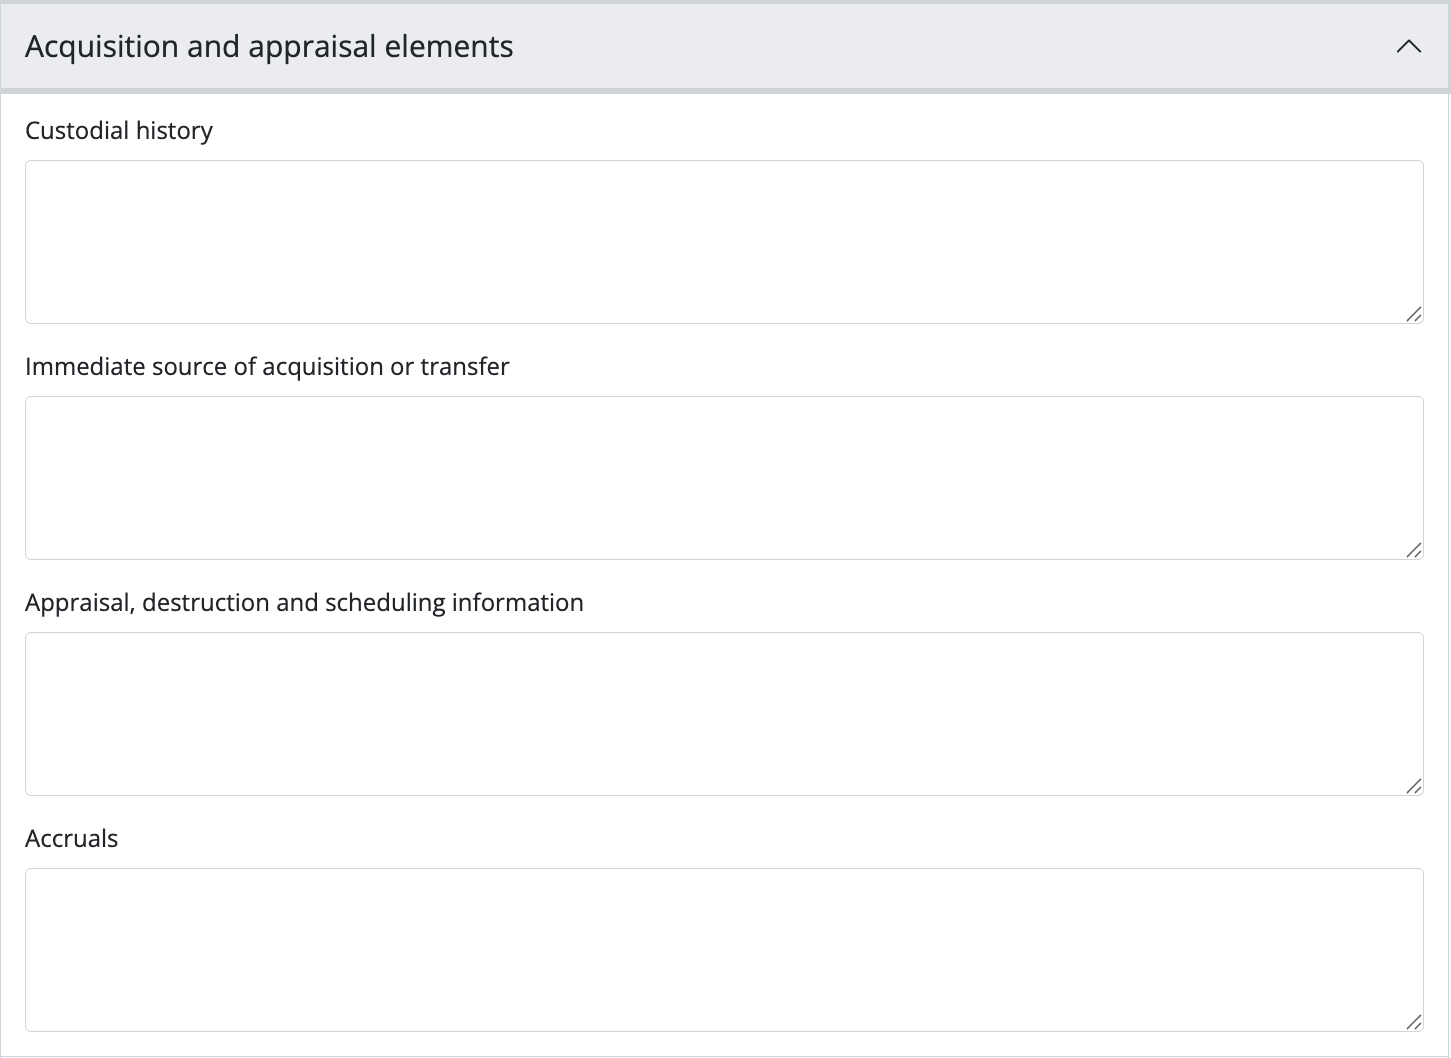This screenshot has height=1058, width=1451.
Task: Click 'scheduling information' text in the third label
Action: pyautogui.click(x=454, y=603)
